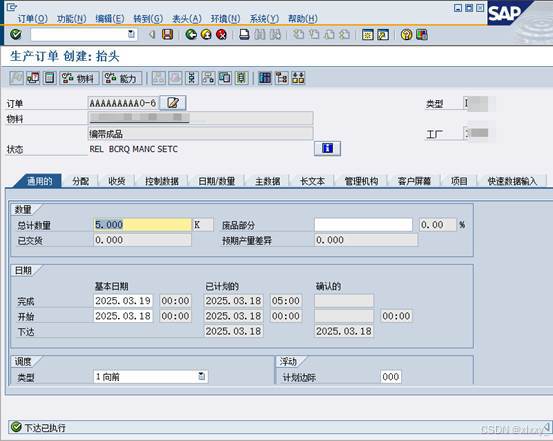Click the yellow network graphic icon
This screenshot has height=441, width=553.
pyautogui.click(x=298, y=78)
